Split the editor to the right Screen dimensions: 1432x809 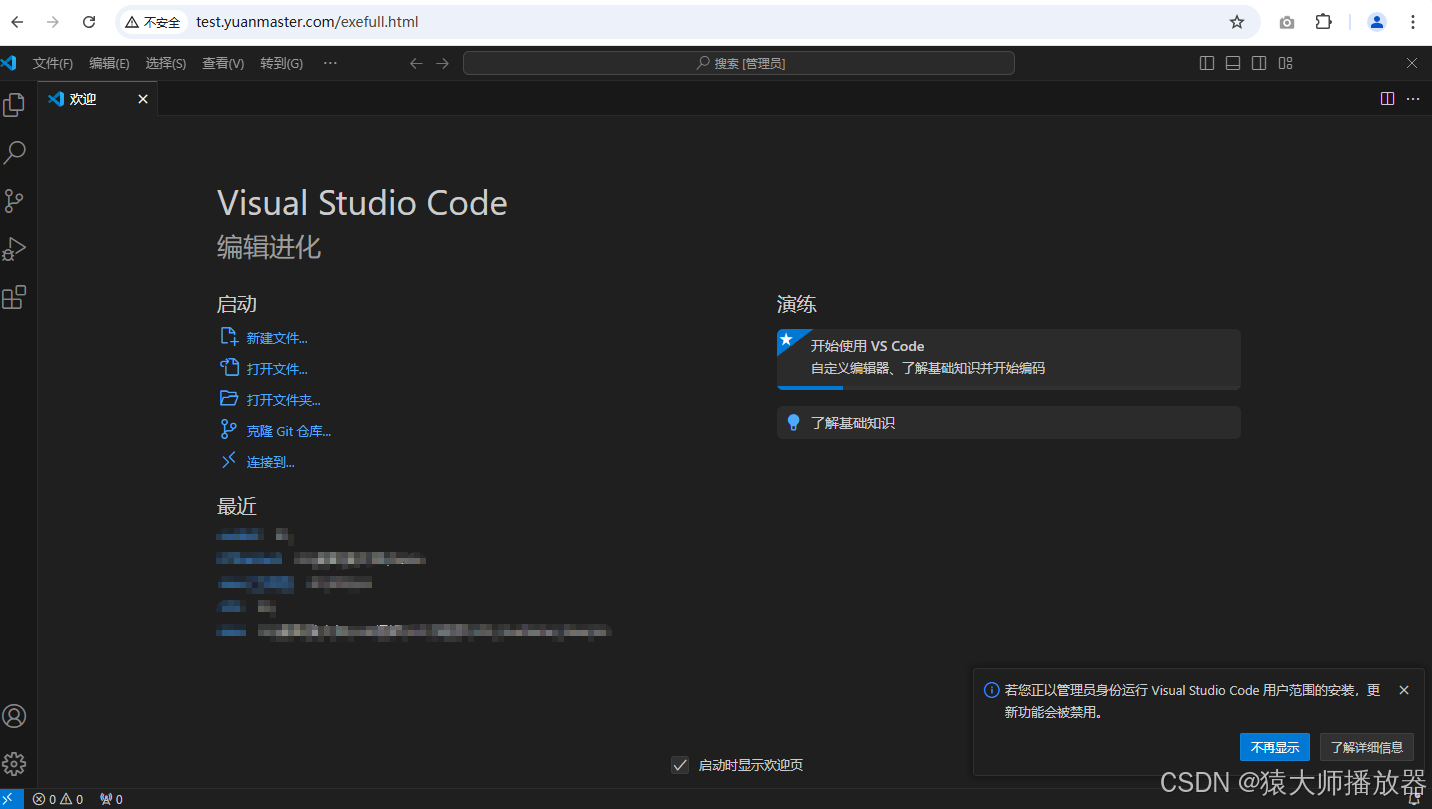(1387, 99)
